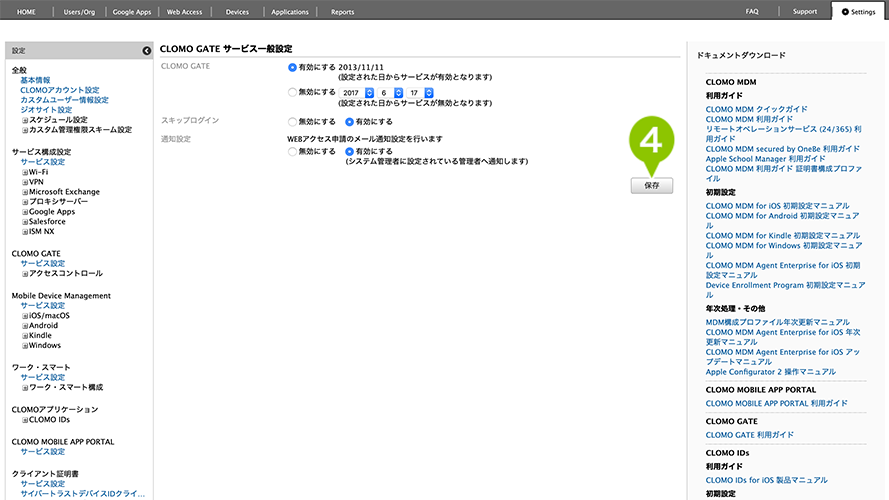The height and width of the screenshot is (500, 889).
Task: Open Users/Org menu
Action: click(x=79, y=12)
